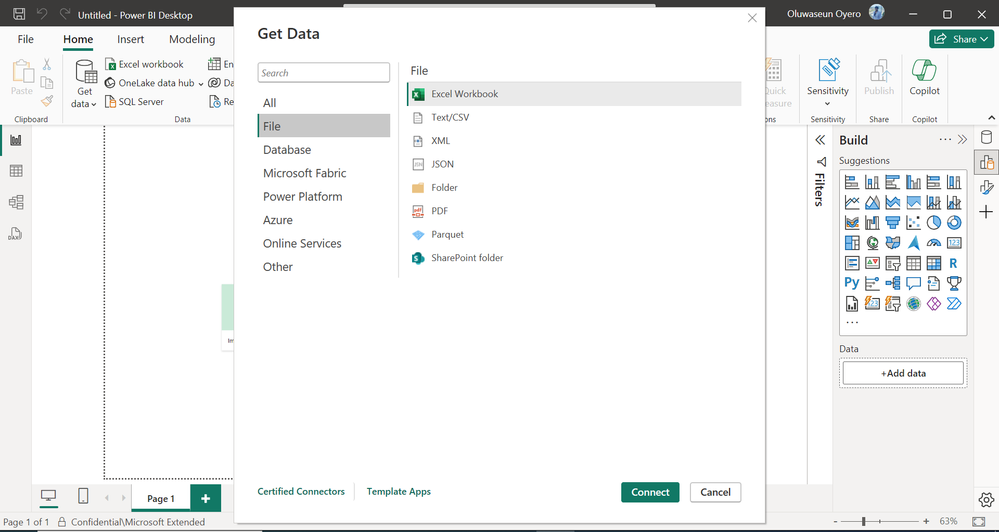
Task: Add a line chart visual
Action: tap(852, 203)
